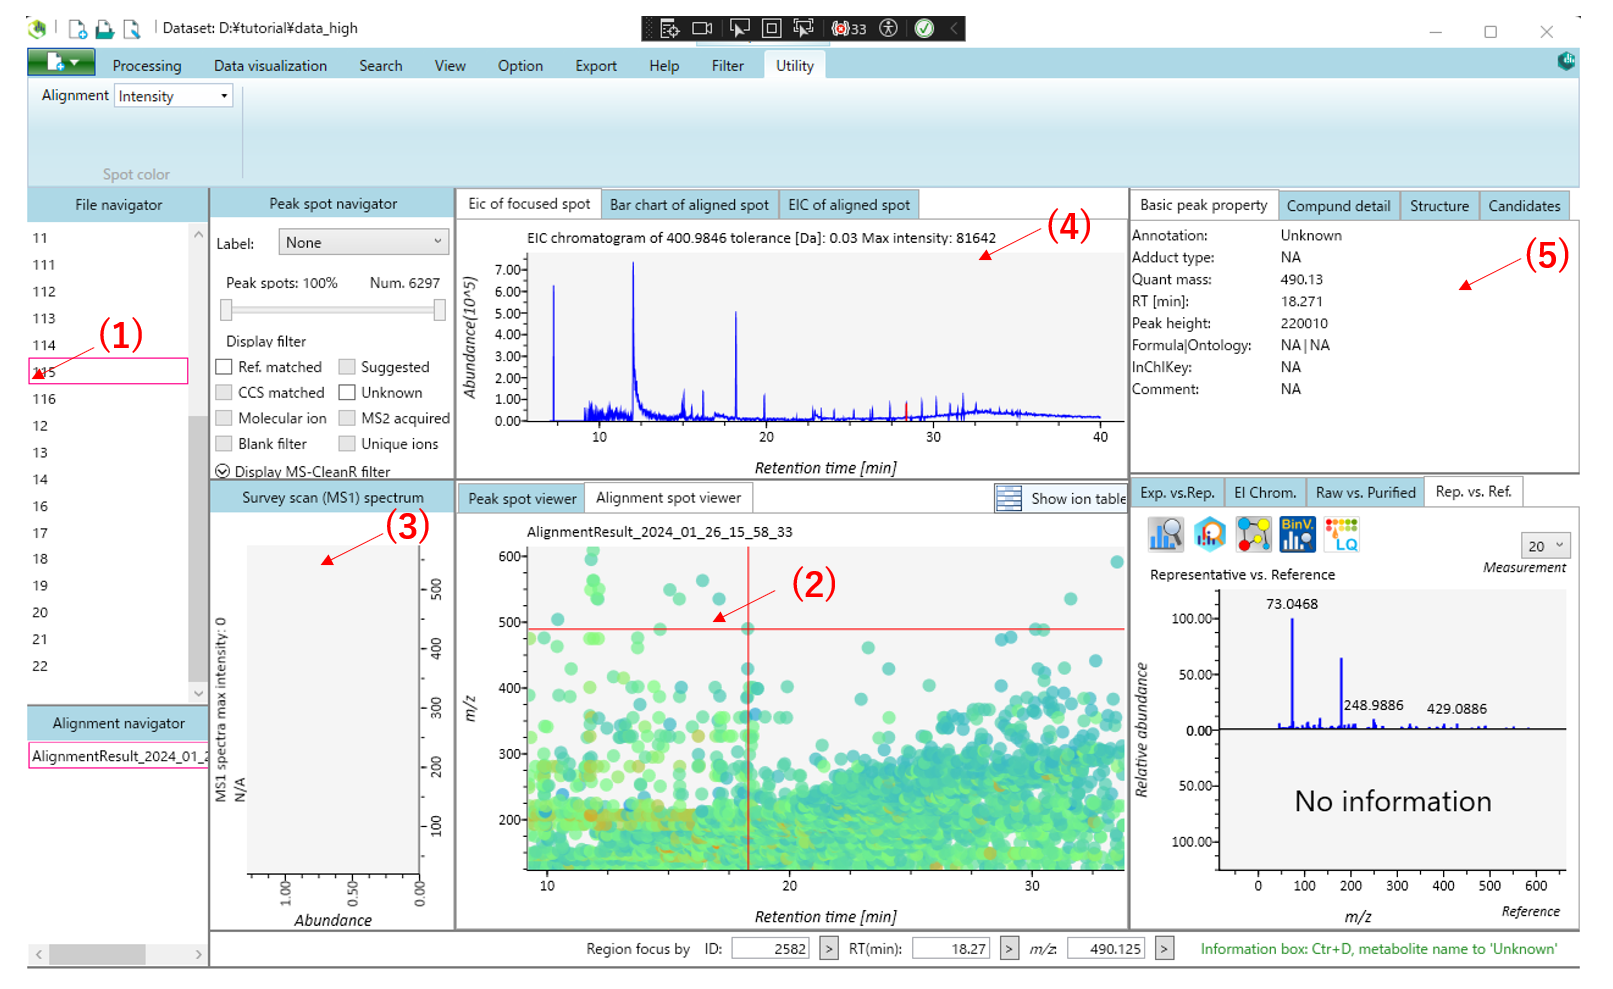1613x989 pixels.
Task: Select AlignmentResult entry in Alignment navigator
Action: (118, 756)
